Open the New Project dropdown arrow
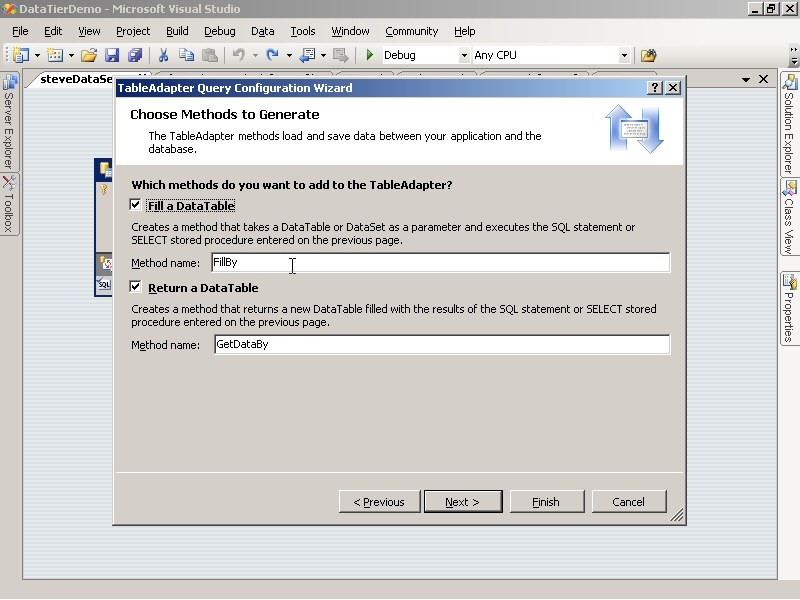The image size is (800, 600). pos(37,55)
